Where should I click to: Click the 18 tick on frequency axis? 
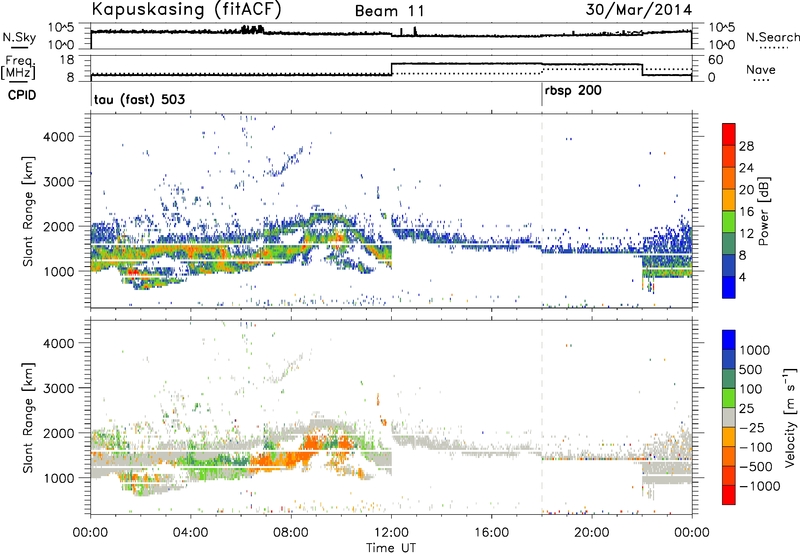[x=67, y=60]
